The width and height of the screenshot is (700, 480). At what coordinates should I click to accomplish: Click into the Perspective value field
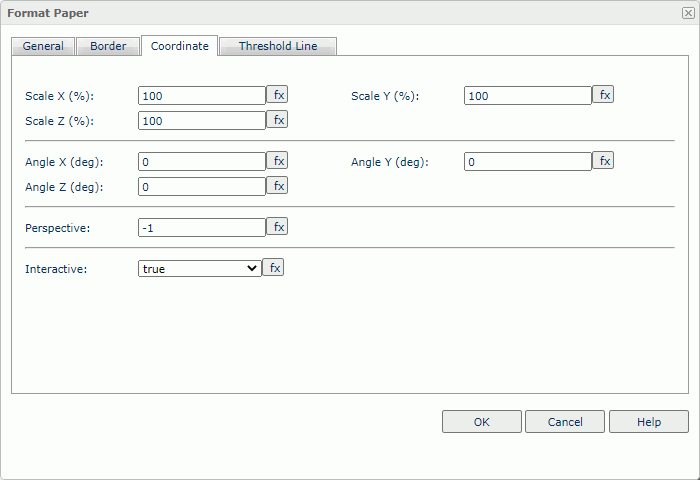click(201, 228)
